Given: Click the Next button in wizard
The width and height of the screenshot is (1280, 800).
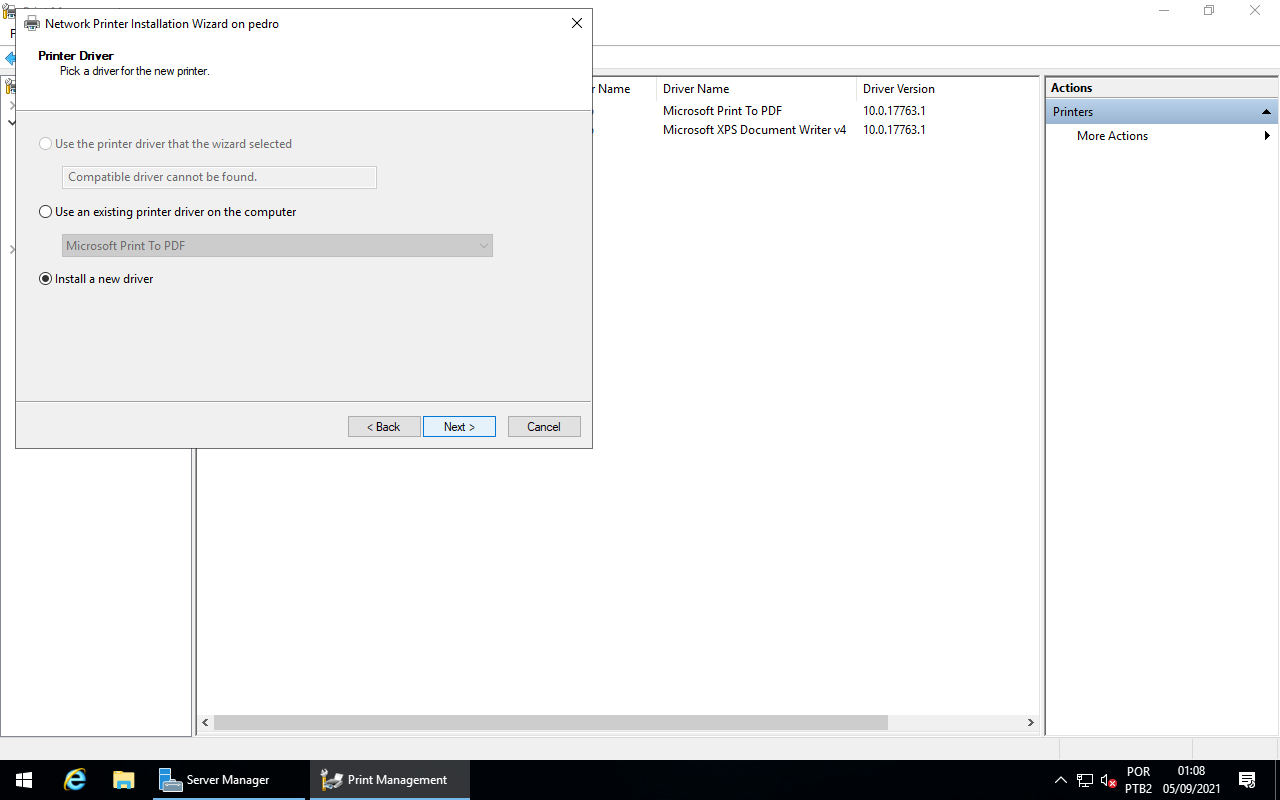Looking at the screenshot, I should point(459,427).
